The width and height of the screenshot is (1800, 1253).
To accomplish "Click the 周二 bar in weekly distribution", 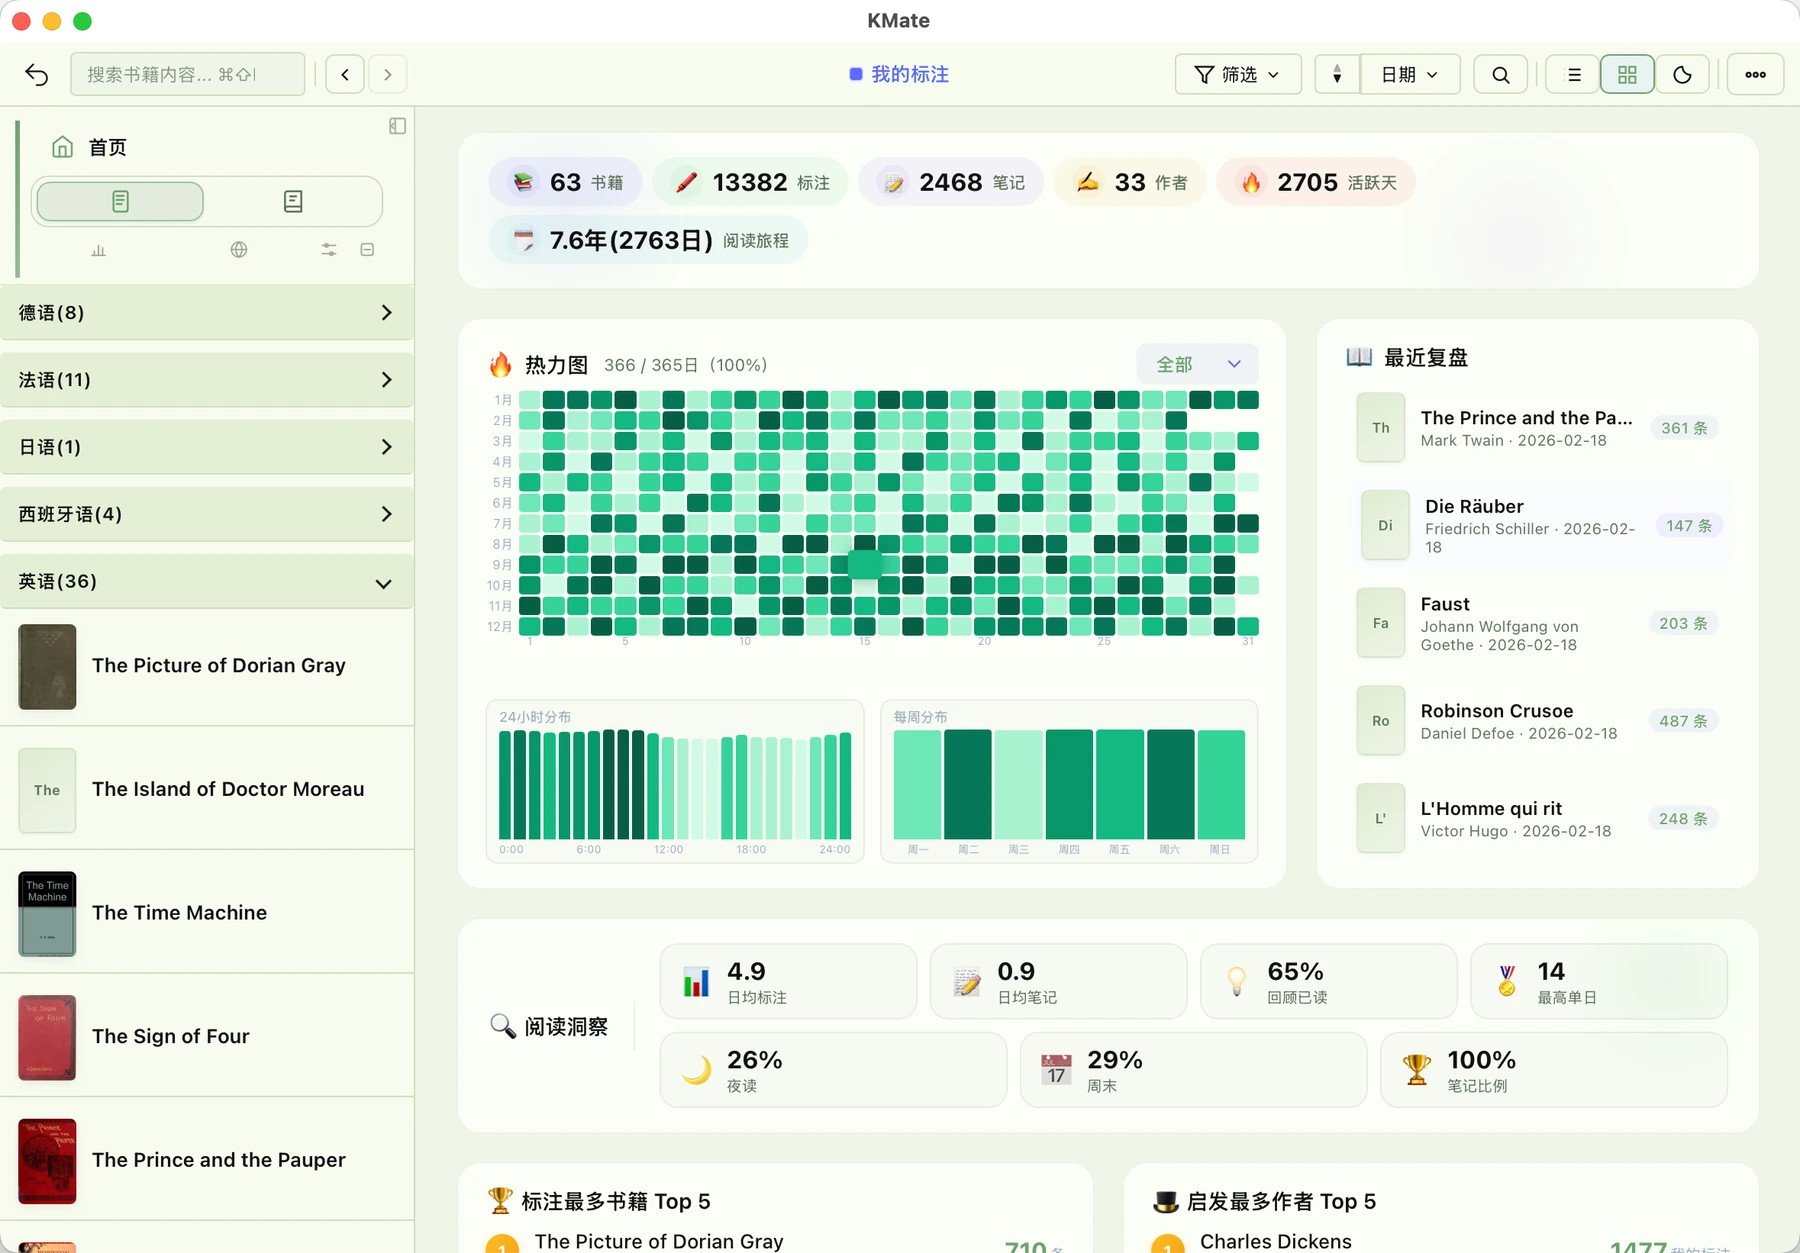I will [x=968, y=784].
